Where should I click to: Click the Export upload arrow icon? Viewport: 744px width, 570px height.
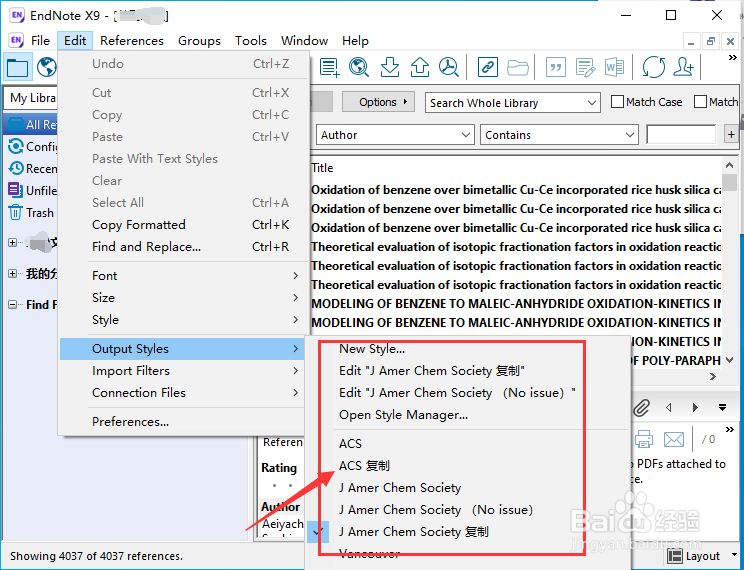419,67
